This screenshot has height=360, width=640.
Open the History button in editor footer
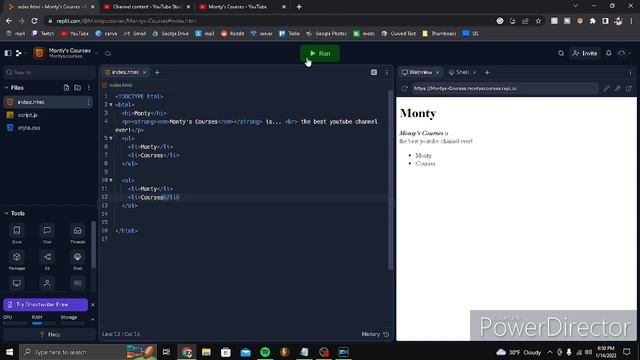coord(375,334)
